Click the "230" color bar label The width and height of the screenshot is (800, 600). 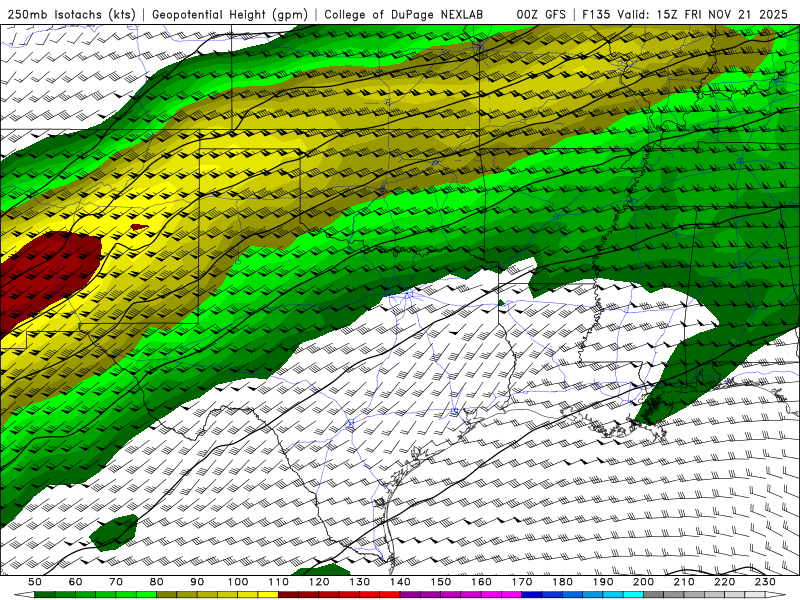pyautogui.click(x=765, y=582)
